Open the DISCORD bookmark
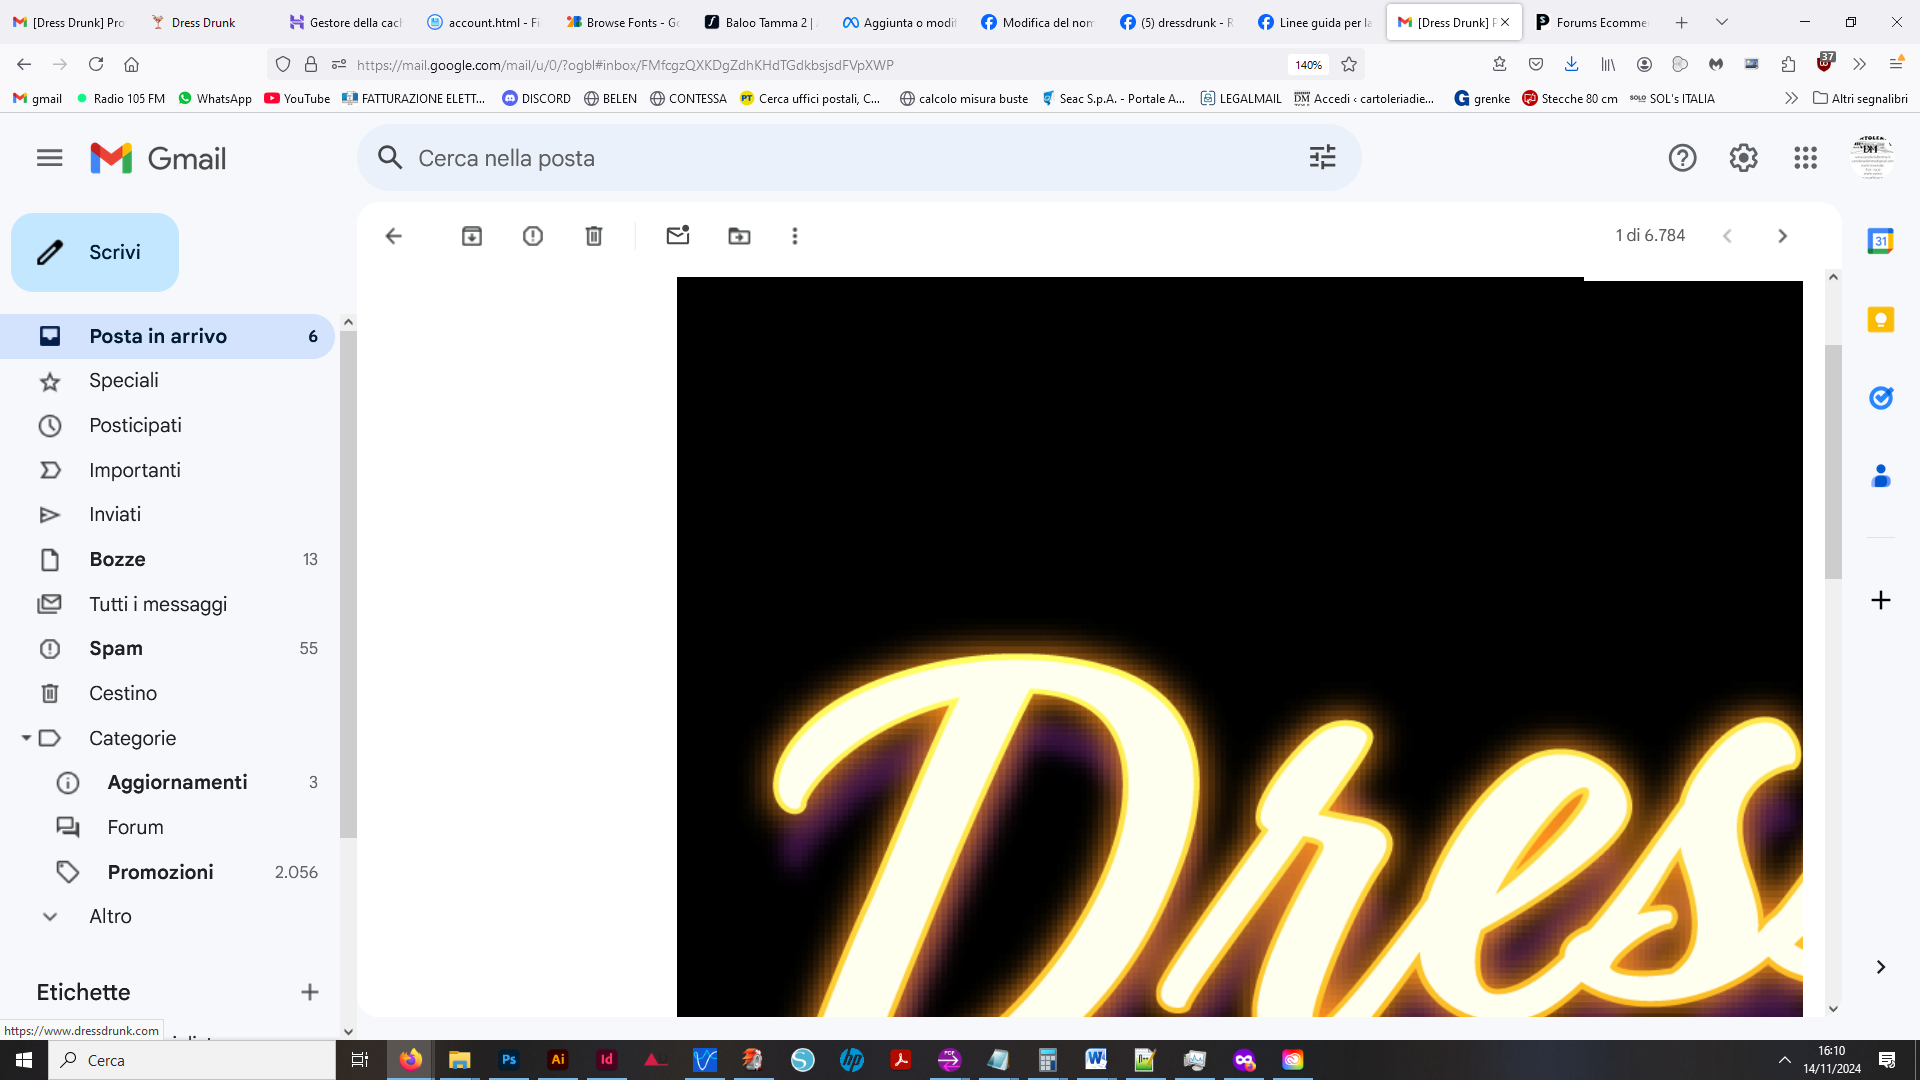The width and height of the screenshot is (1920, 1080). (x=537, y=98)
